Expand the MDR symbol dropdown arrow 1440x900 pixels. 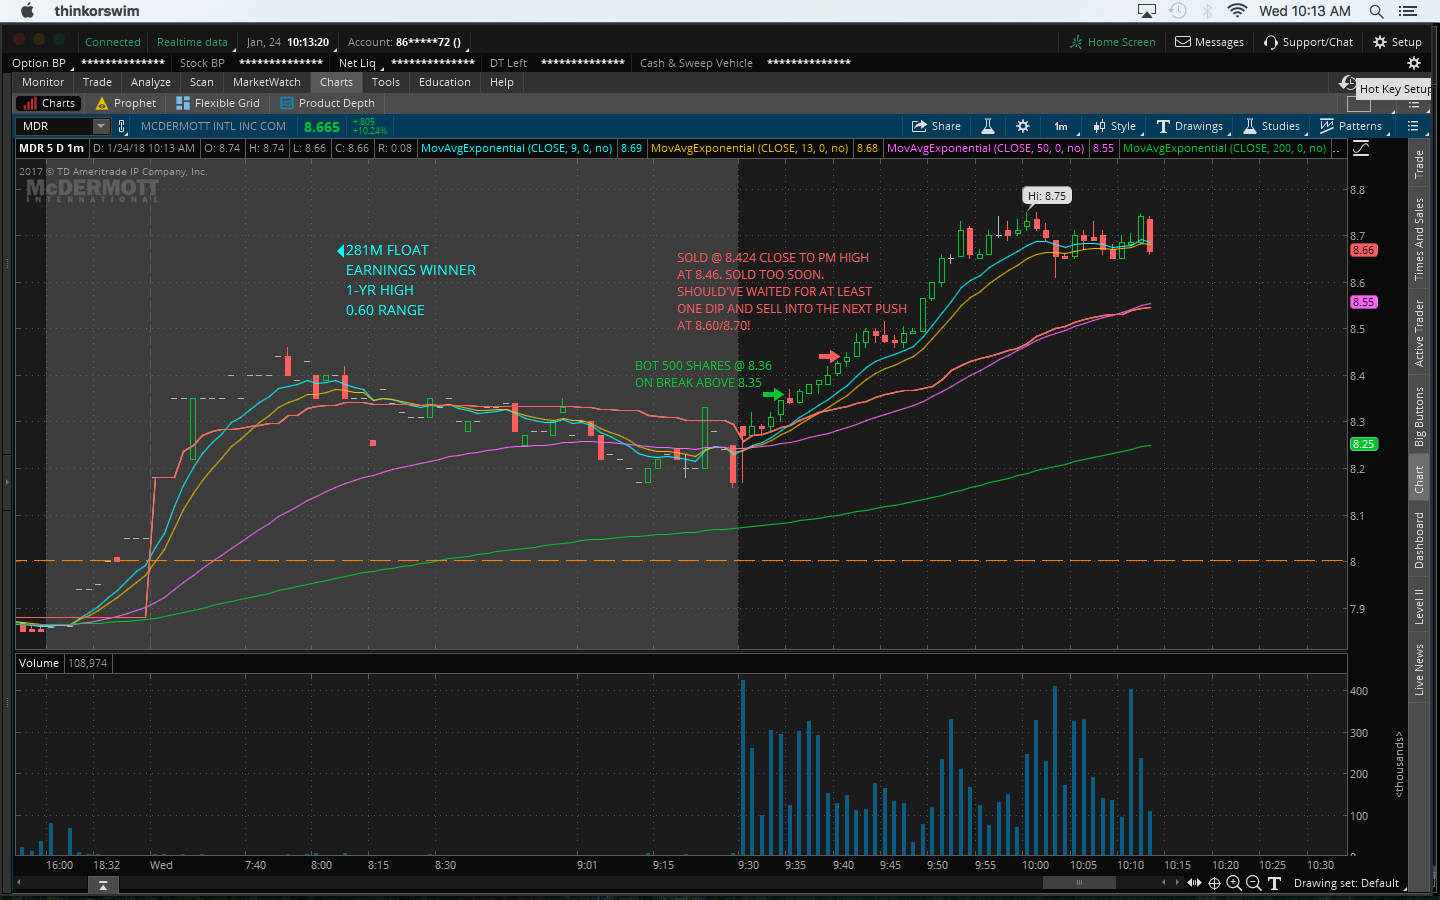[101, 126]
